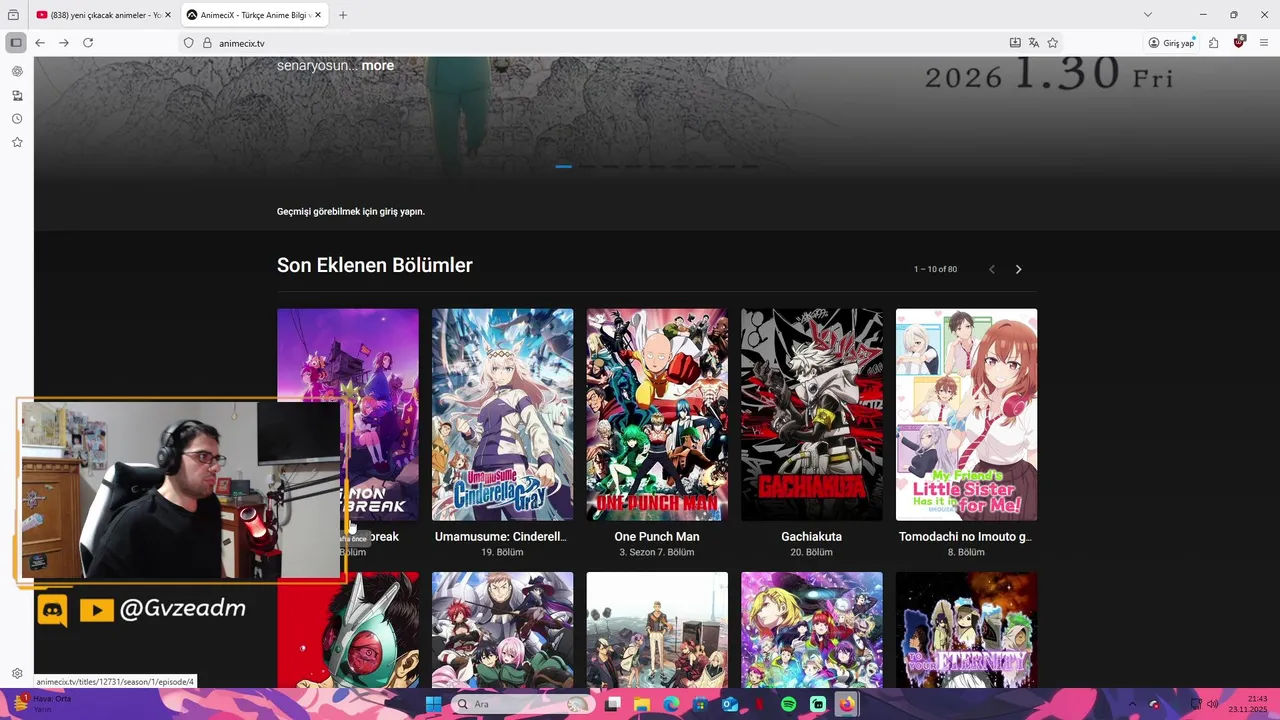
Task: Translate this page icon
Action: (x=1034, y=43)
